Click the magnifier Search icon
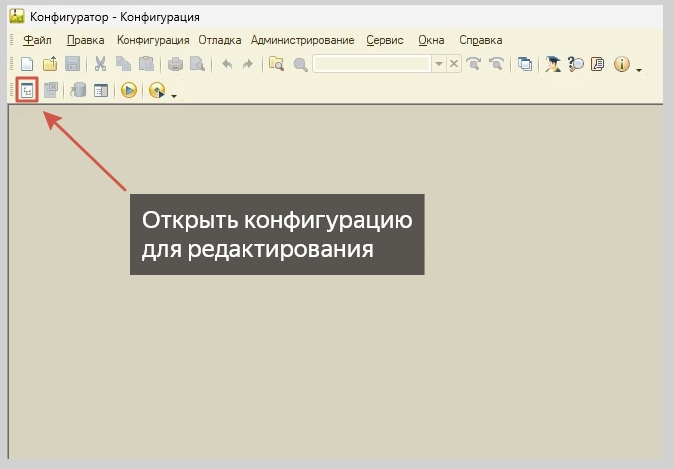 tap(300, 64)
